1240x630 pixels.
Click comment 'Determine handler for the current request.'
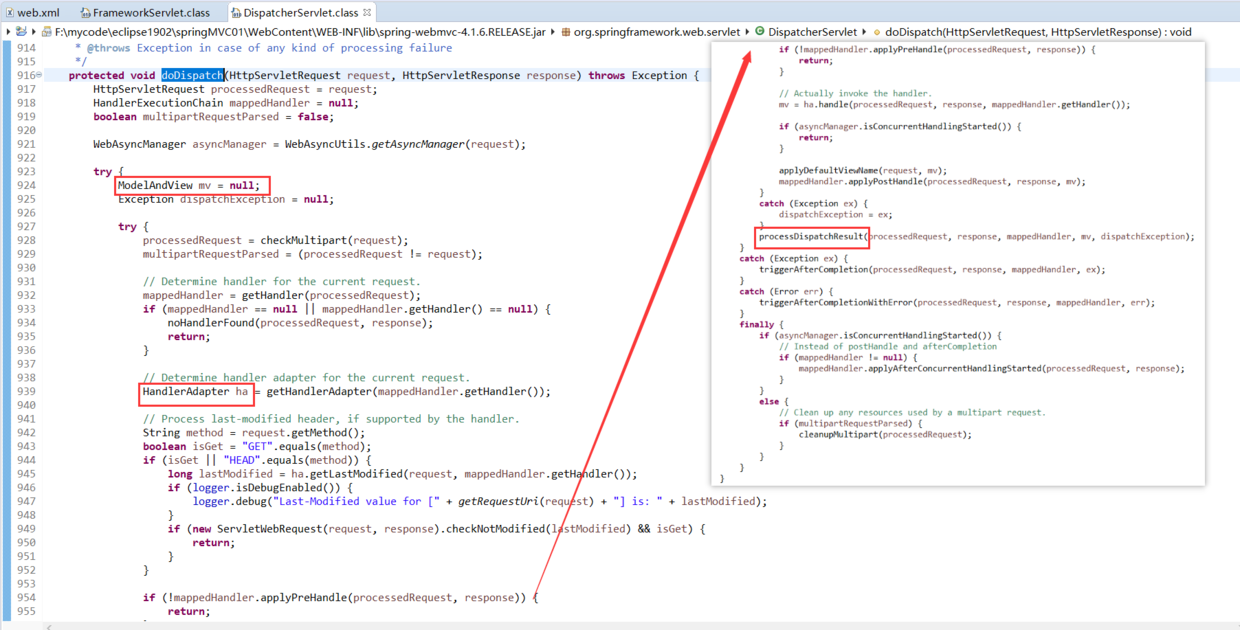(281, 282)
